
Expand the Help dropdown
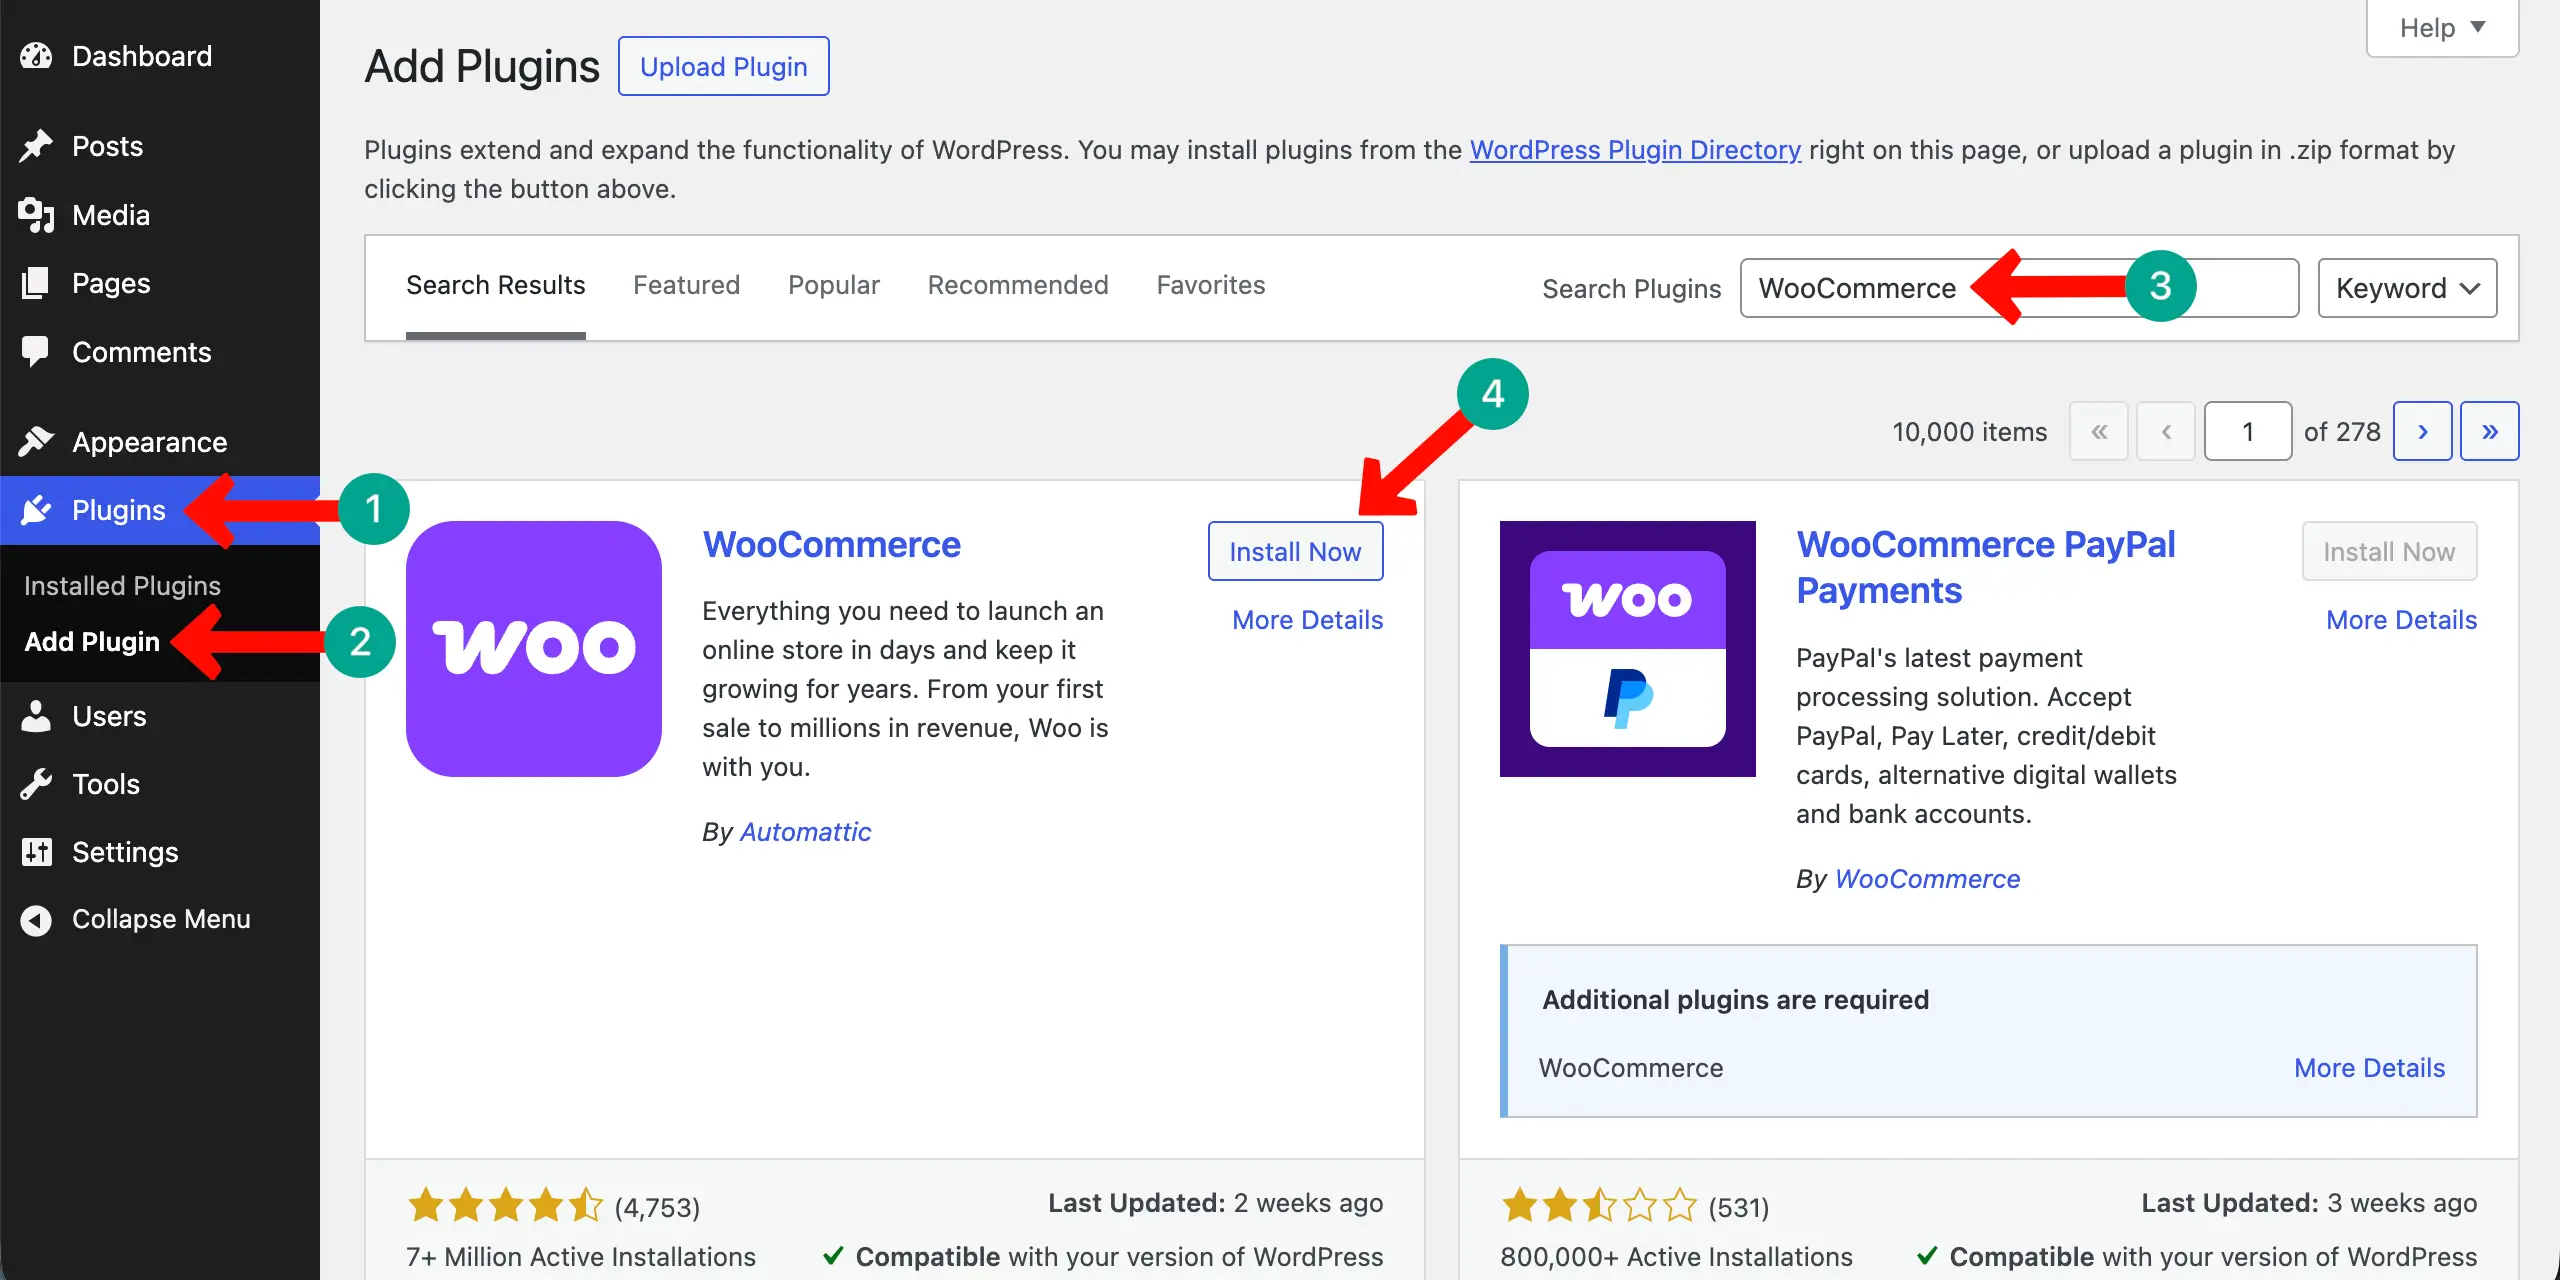click(x=2442, y=28)
